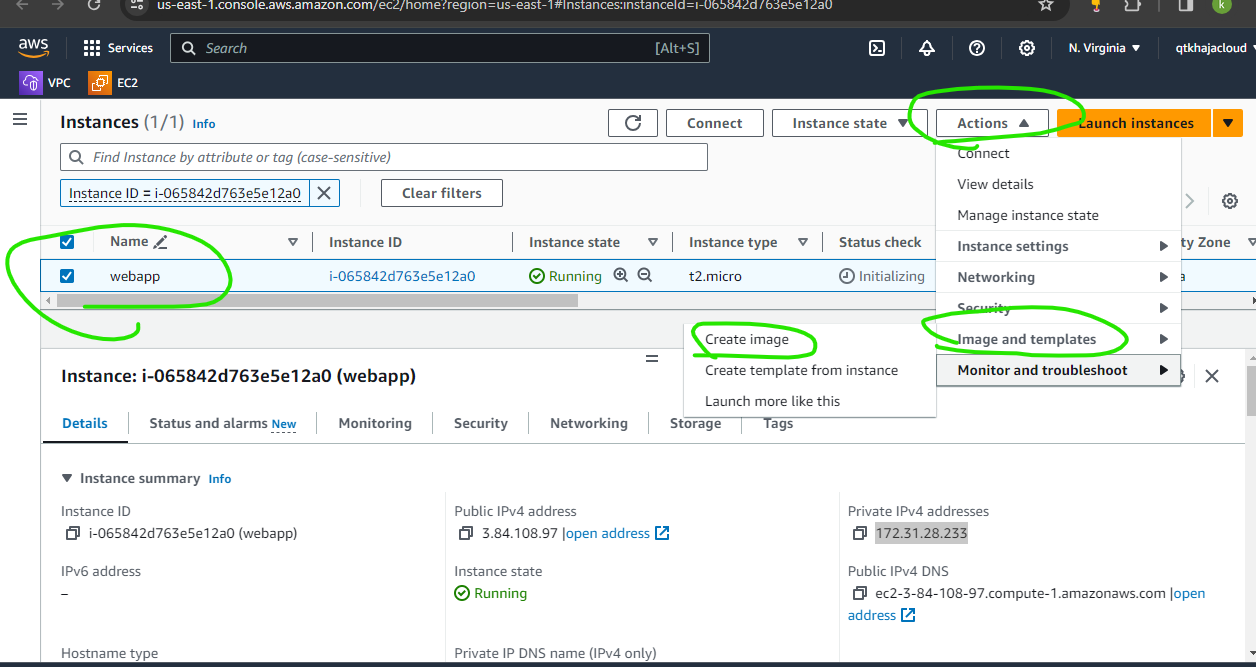Copy the Public IPv4 address 3.84.108.97
This screenshot has height=667, width=1256.
pyautogui.click(x=466, y=534)
